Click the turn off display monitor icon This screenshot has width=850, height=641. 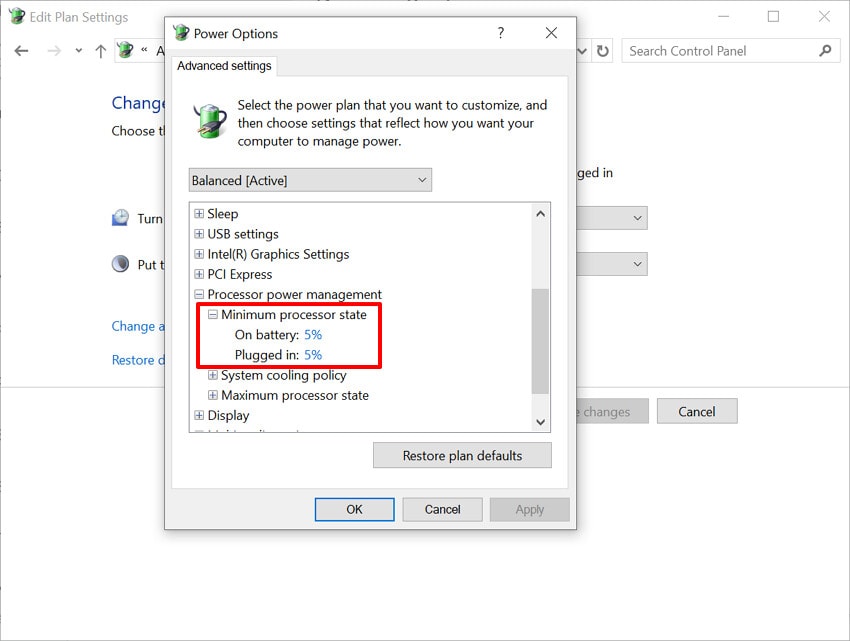(x=120, y=218)
